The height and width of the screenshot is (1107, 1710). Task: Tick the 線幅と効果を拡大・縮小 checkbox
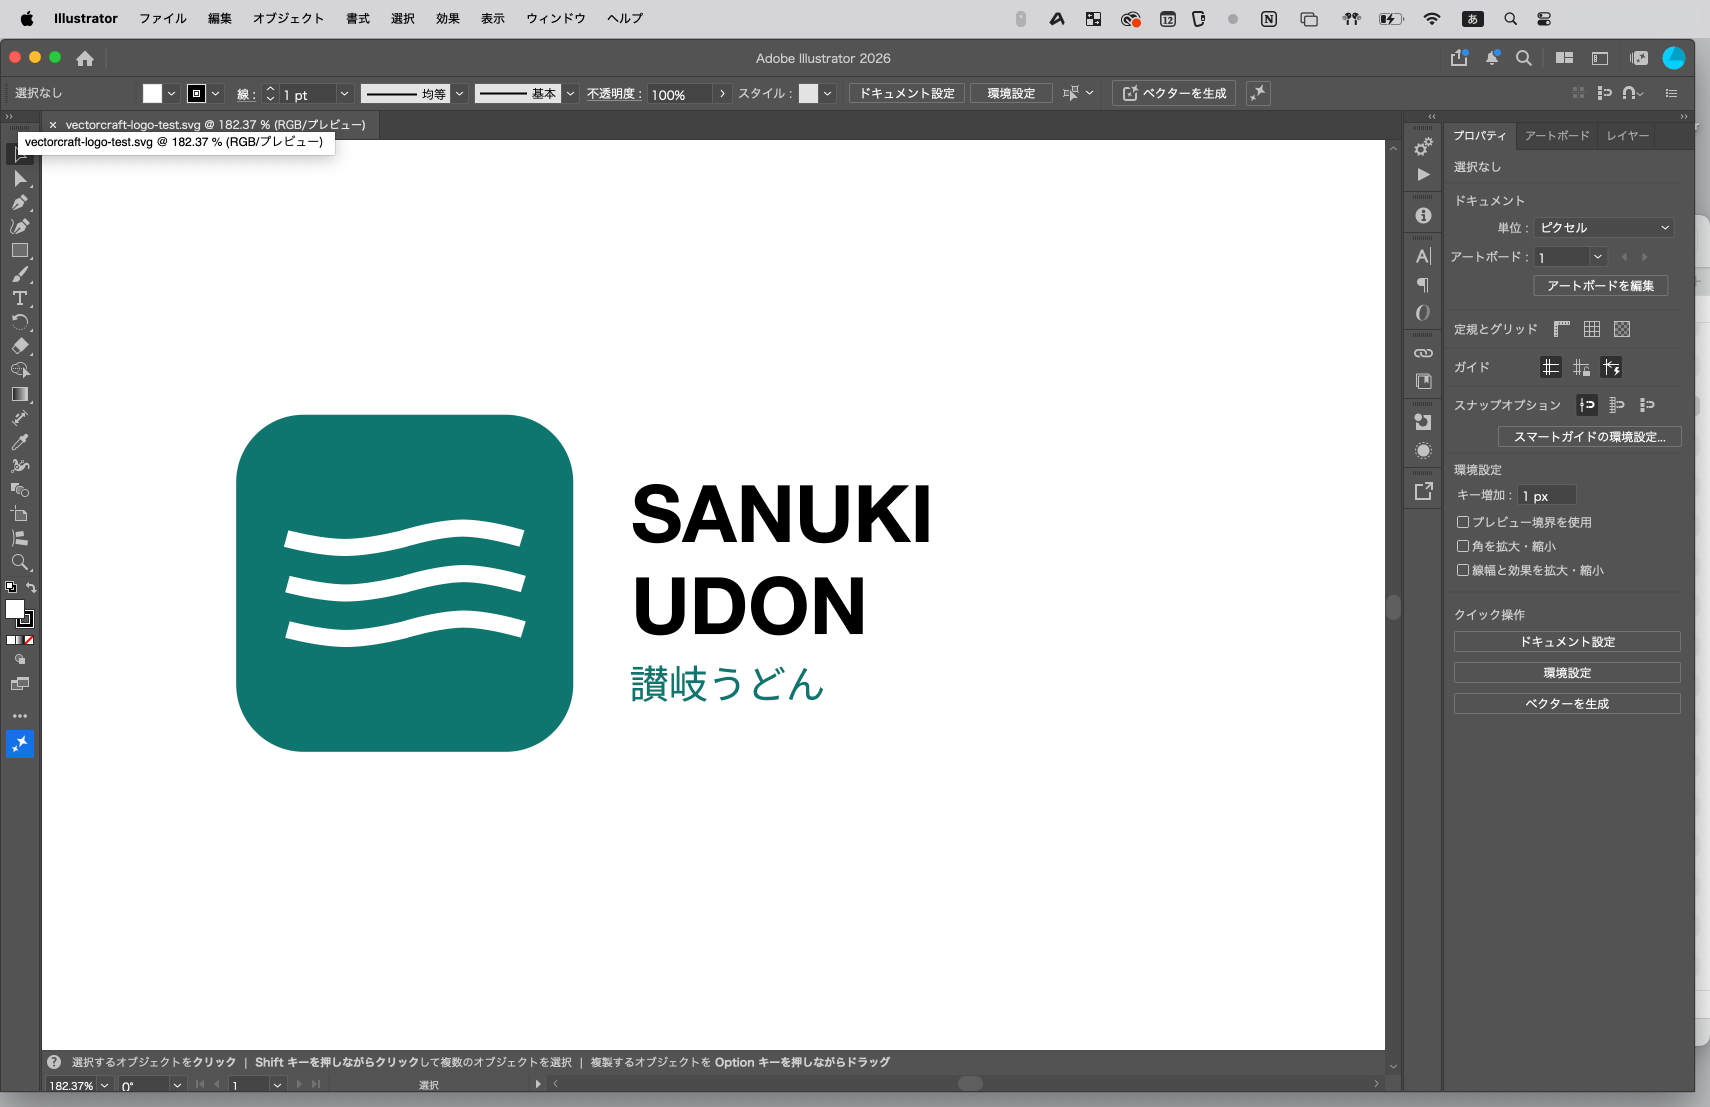point(1463,570)
